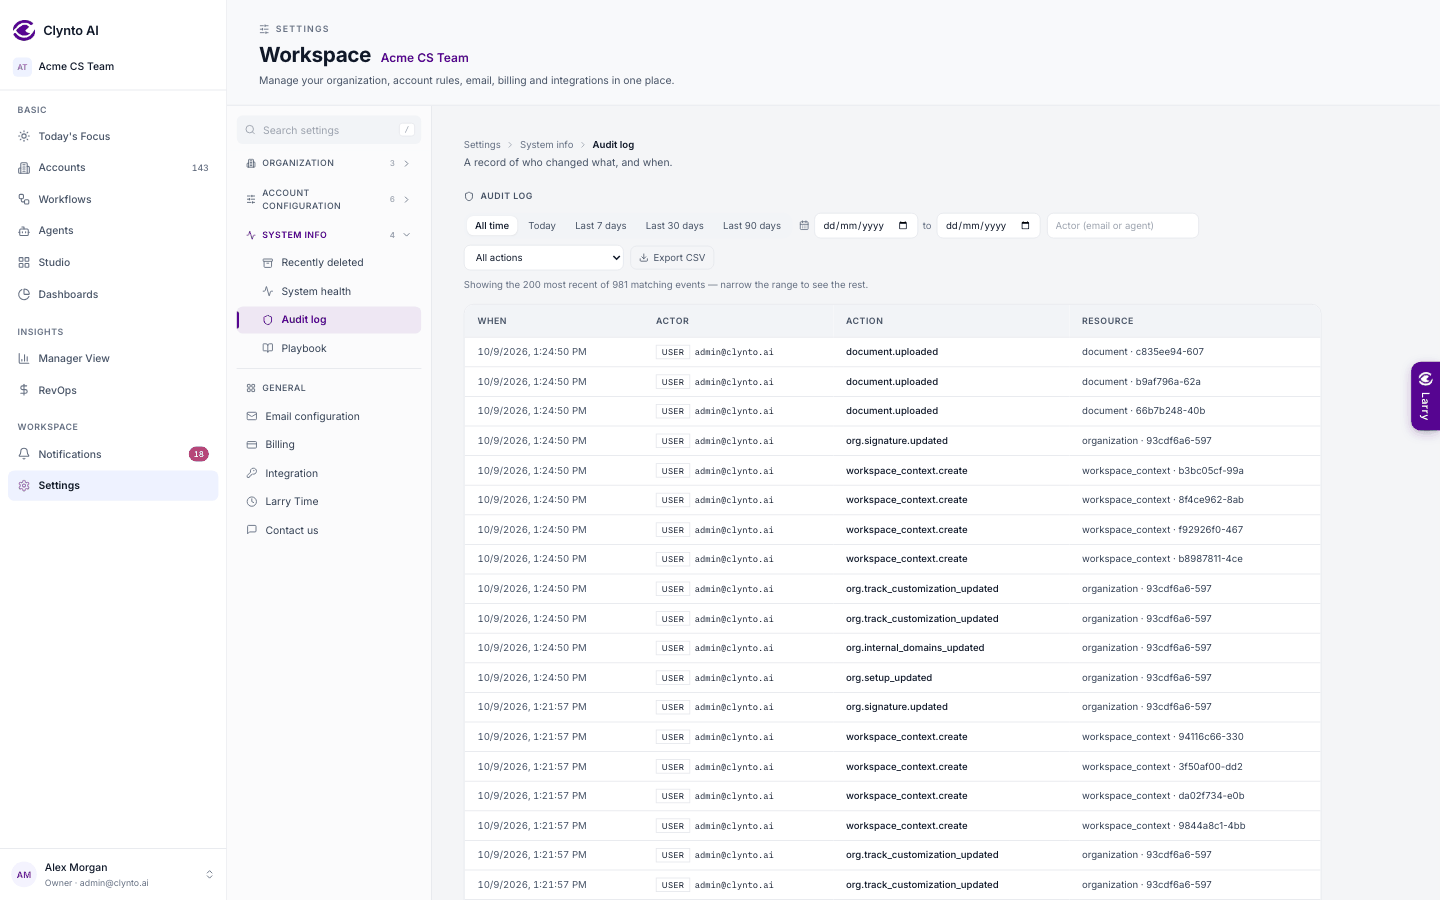Image resolution: width=1440 pixels, height=900 pixels.
Task: Select the Today range tab
Action: pos(542,226)
